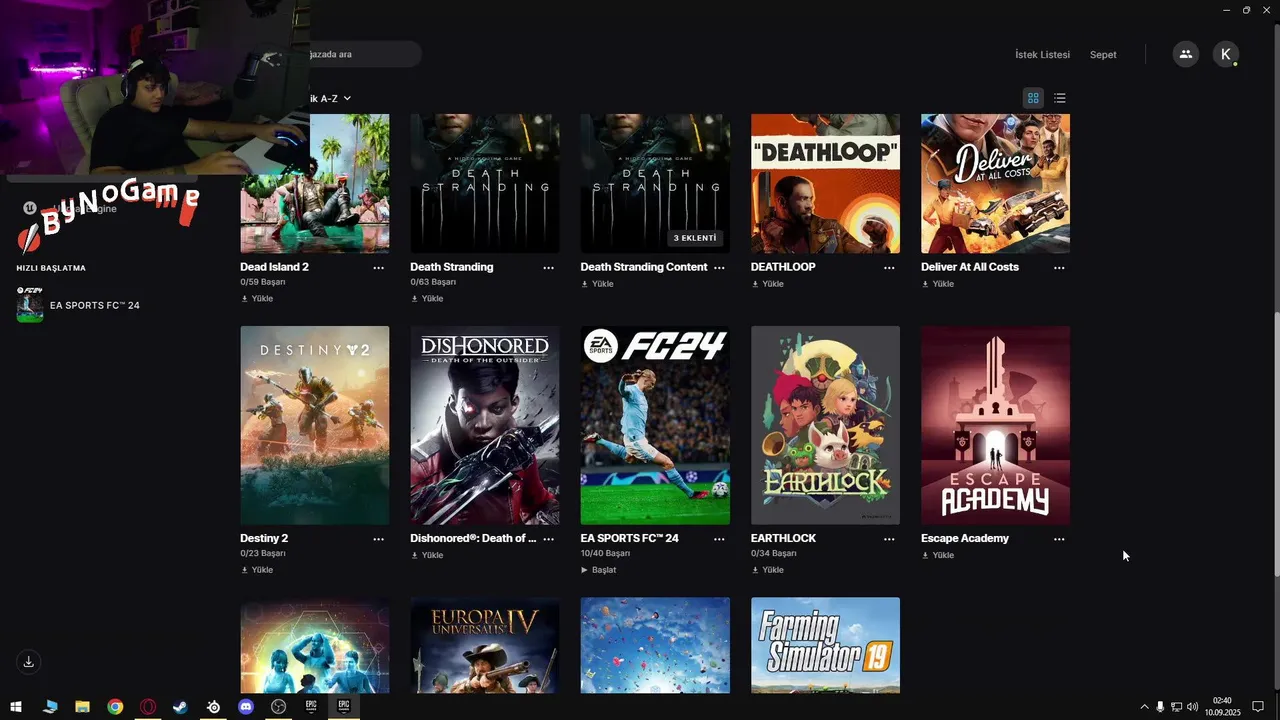The height and width of the screenshot is (720, 1280).
Task: Switch library to list view
Action: 1060,98
